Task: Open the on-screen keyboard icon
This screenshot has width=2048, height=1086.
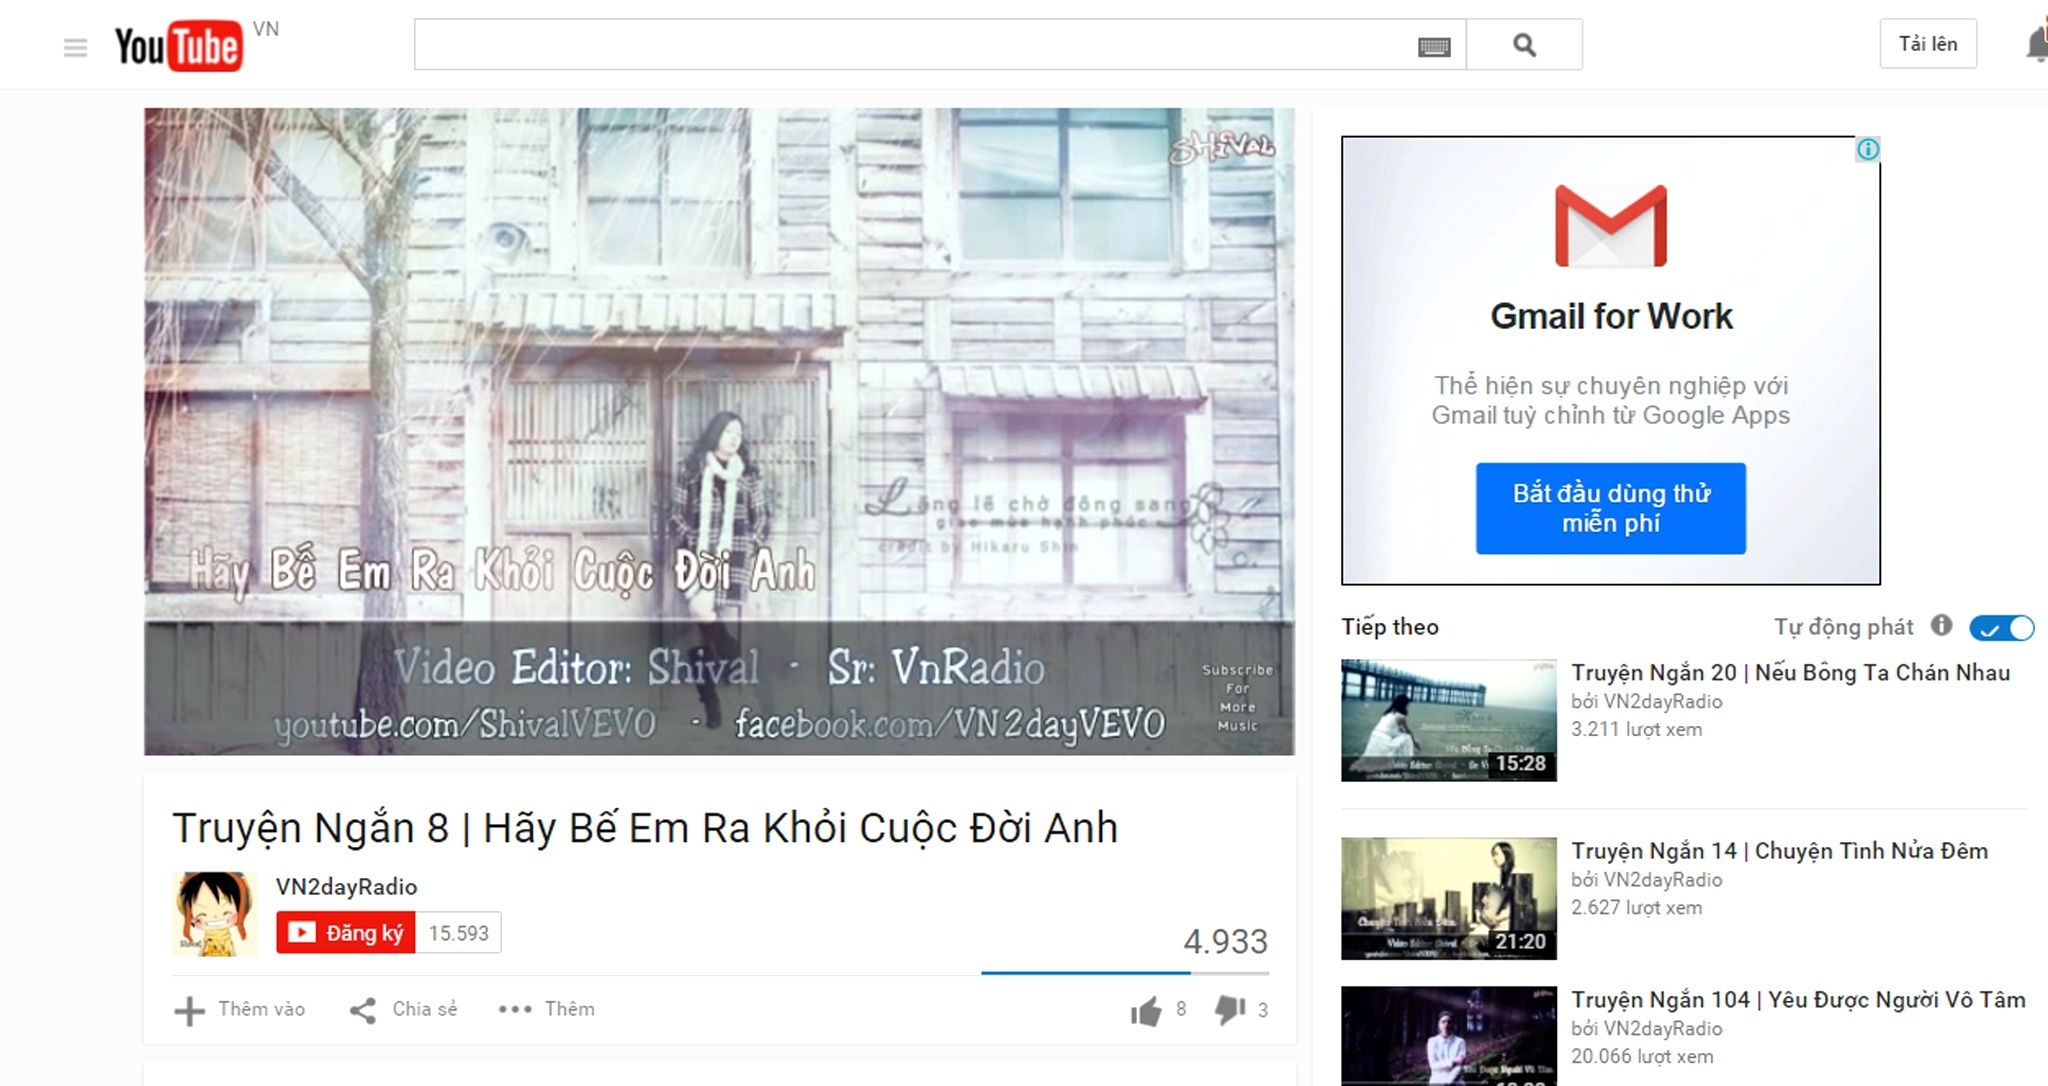Action: (x=1434, y=46)
